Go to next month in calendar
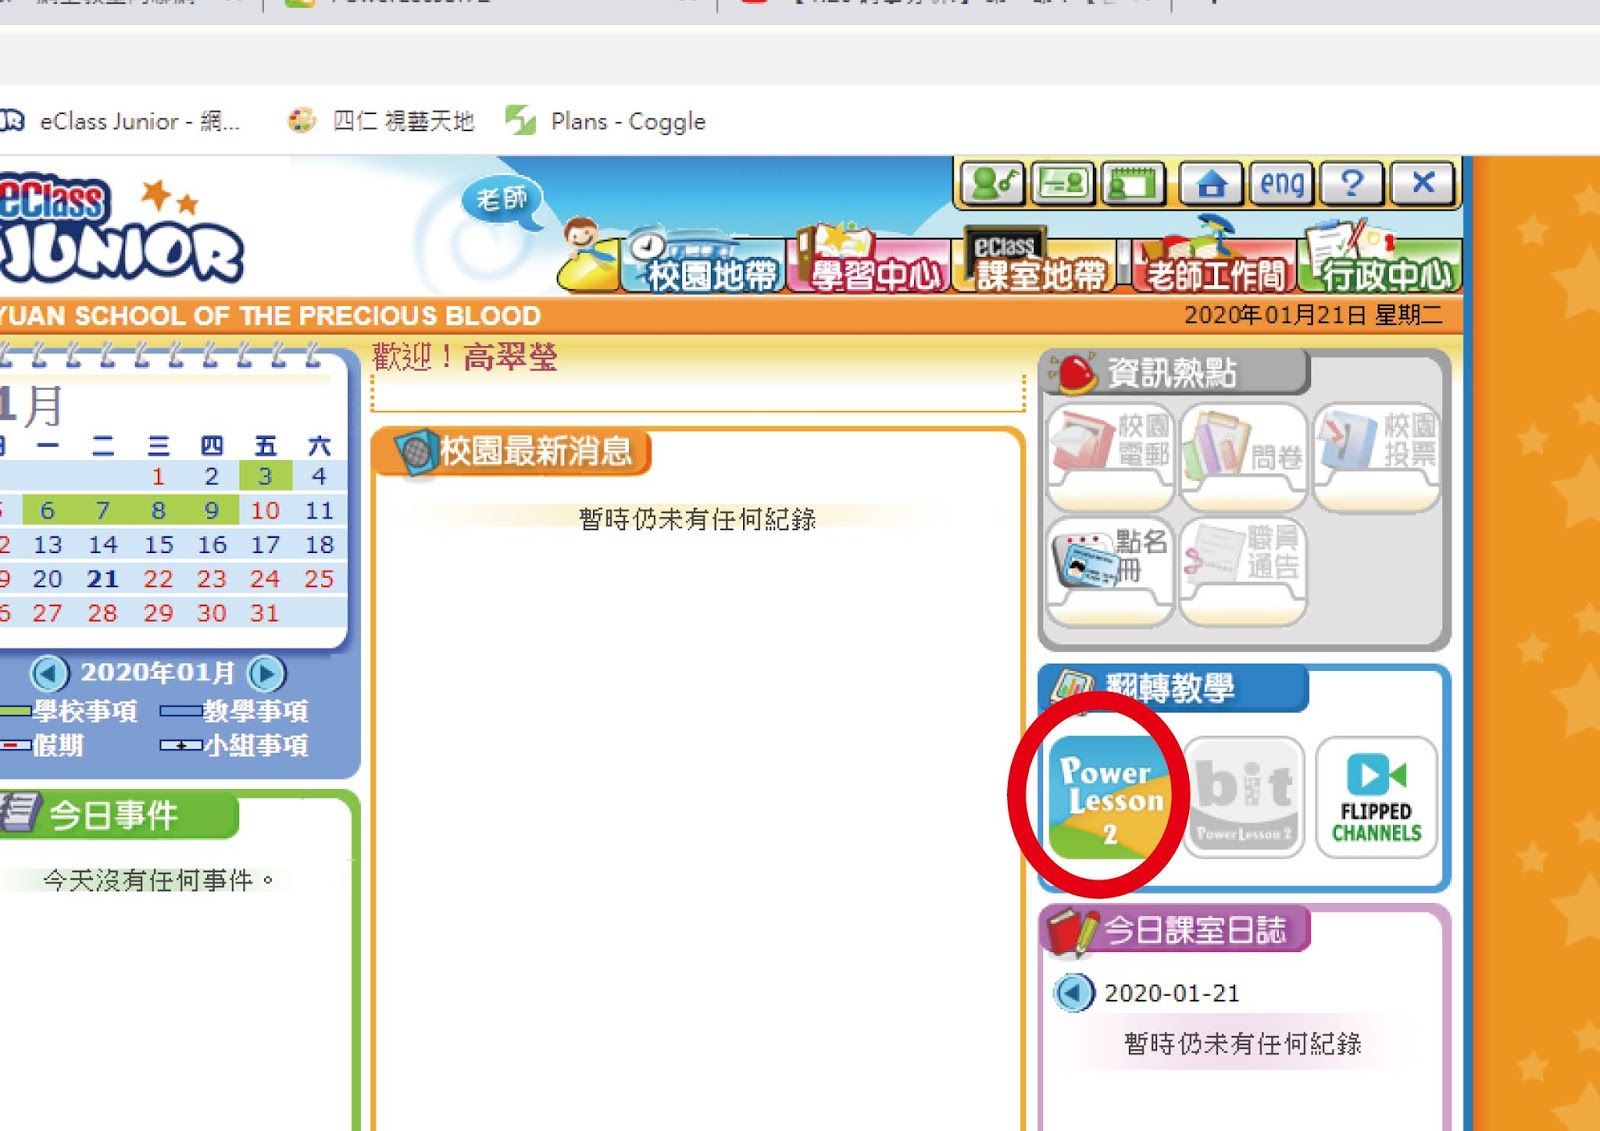Screen dimensions: 1600x1131 click(266, 673)
